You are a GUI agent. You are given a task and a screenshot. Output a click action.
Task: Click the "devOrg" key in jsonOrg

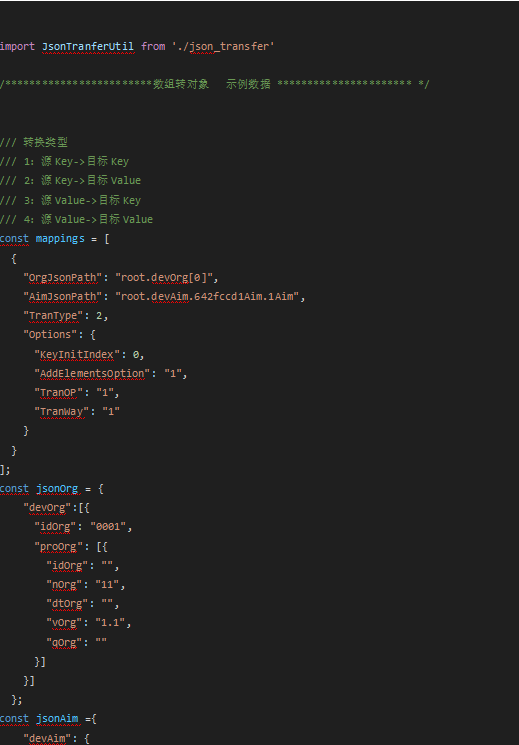pyautogui.click(x=48, y=508)
